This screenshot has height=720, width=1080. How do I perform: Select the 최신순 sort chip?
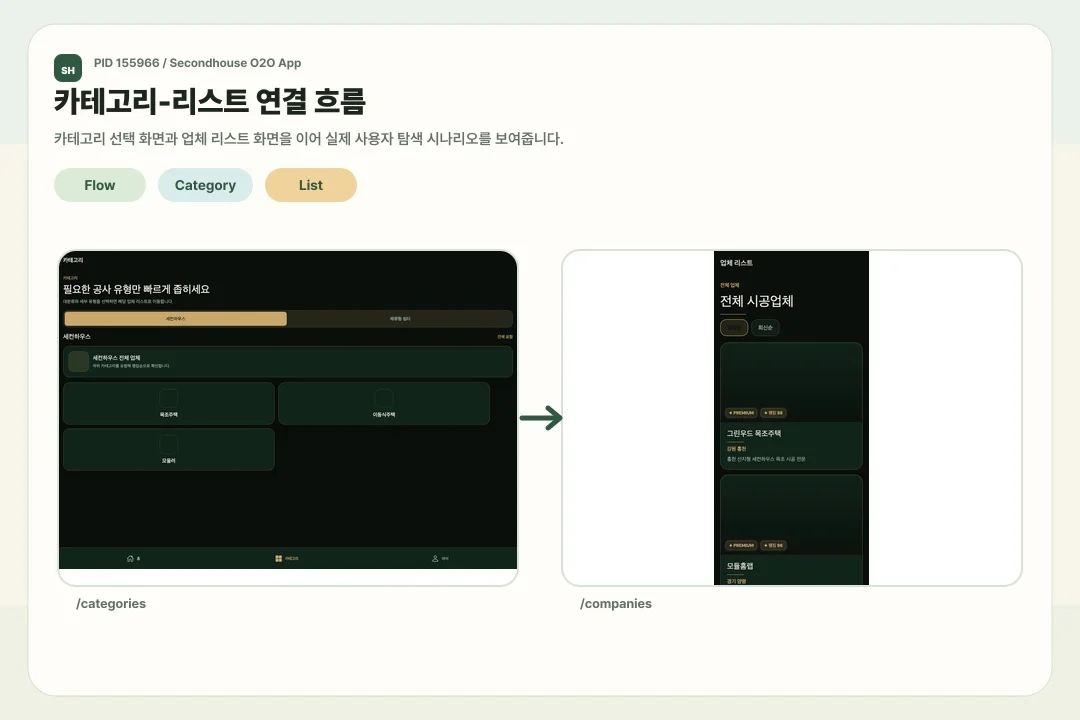[765, 328]
